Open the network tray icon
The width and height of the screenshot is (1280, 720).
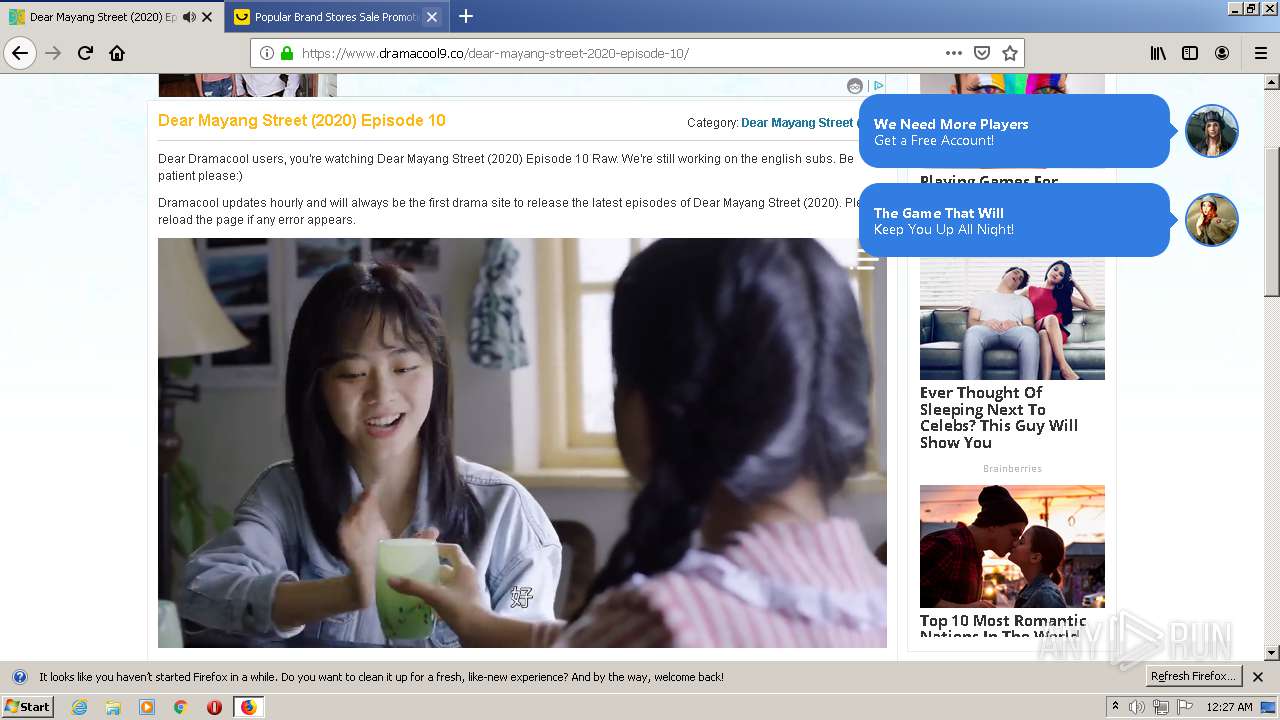pos(1160,707)
